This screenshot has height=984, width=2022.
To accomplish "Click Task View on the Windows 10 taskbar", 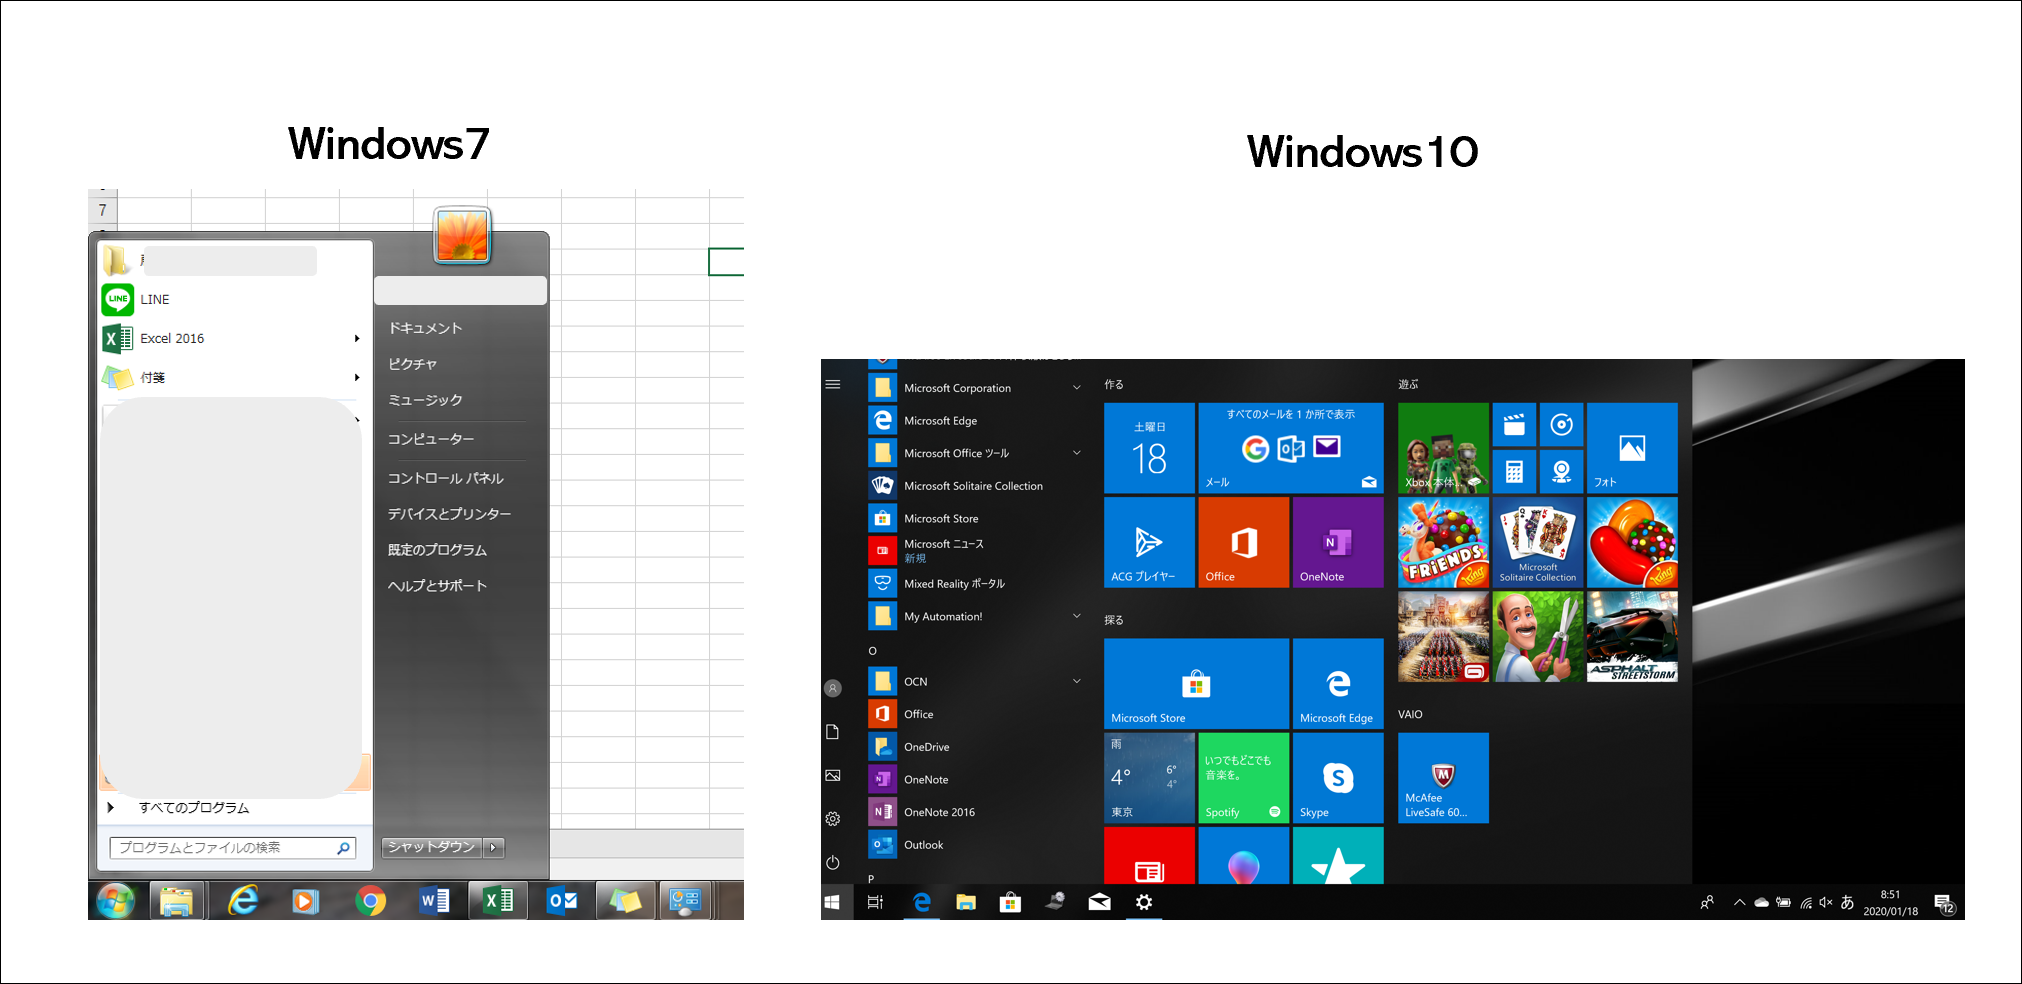I will 875,902.
